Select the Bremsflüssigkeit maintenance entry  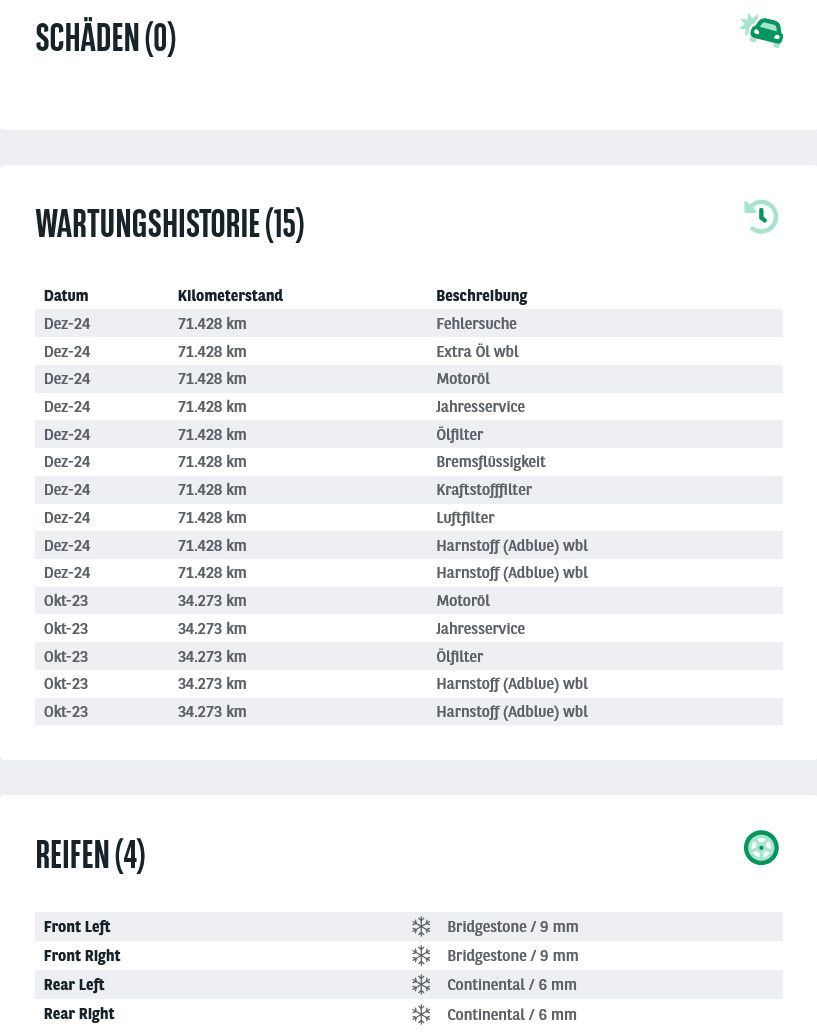490,462
